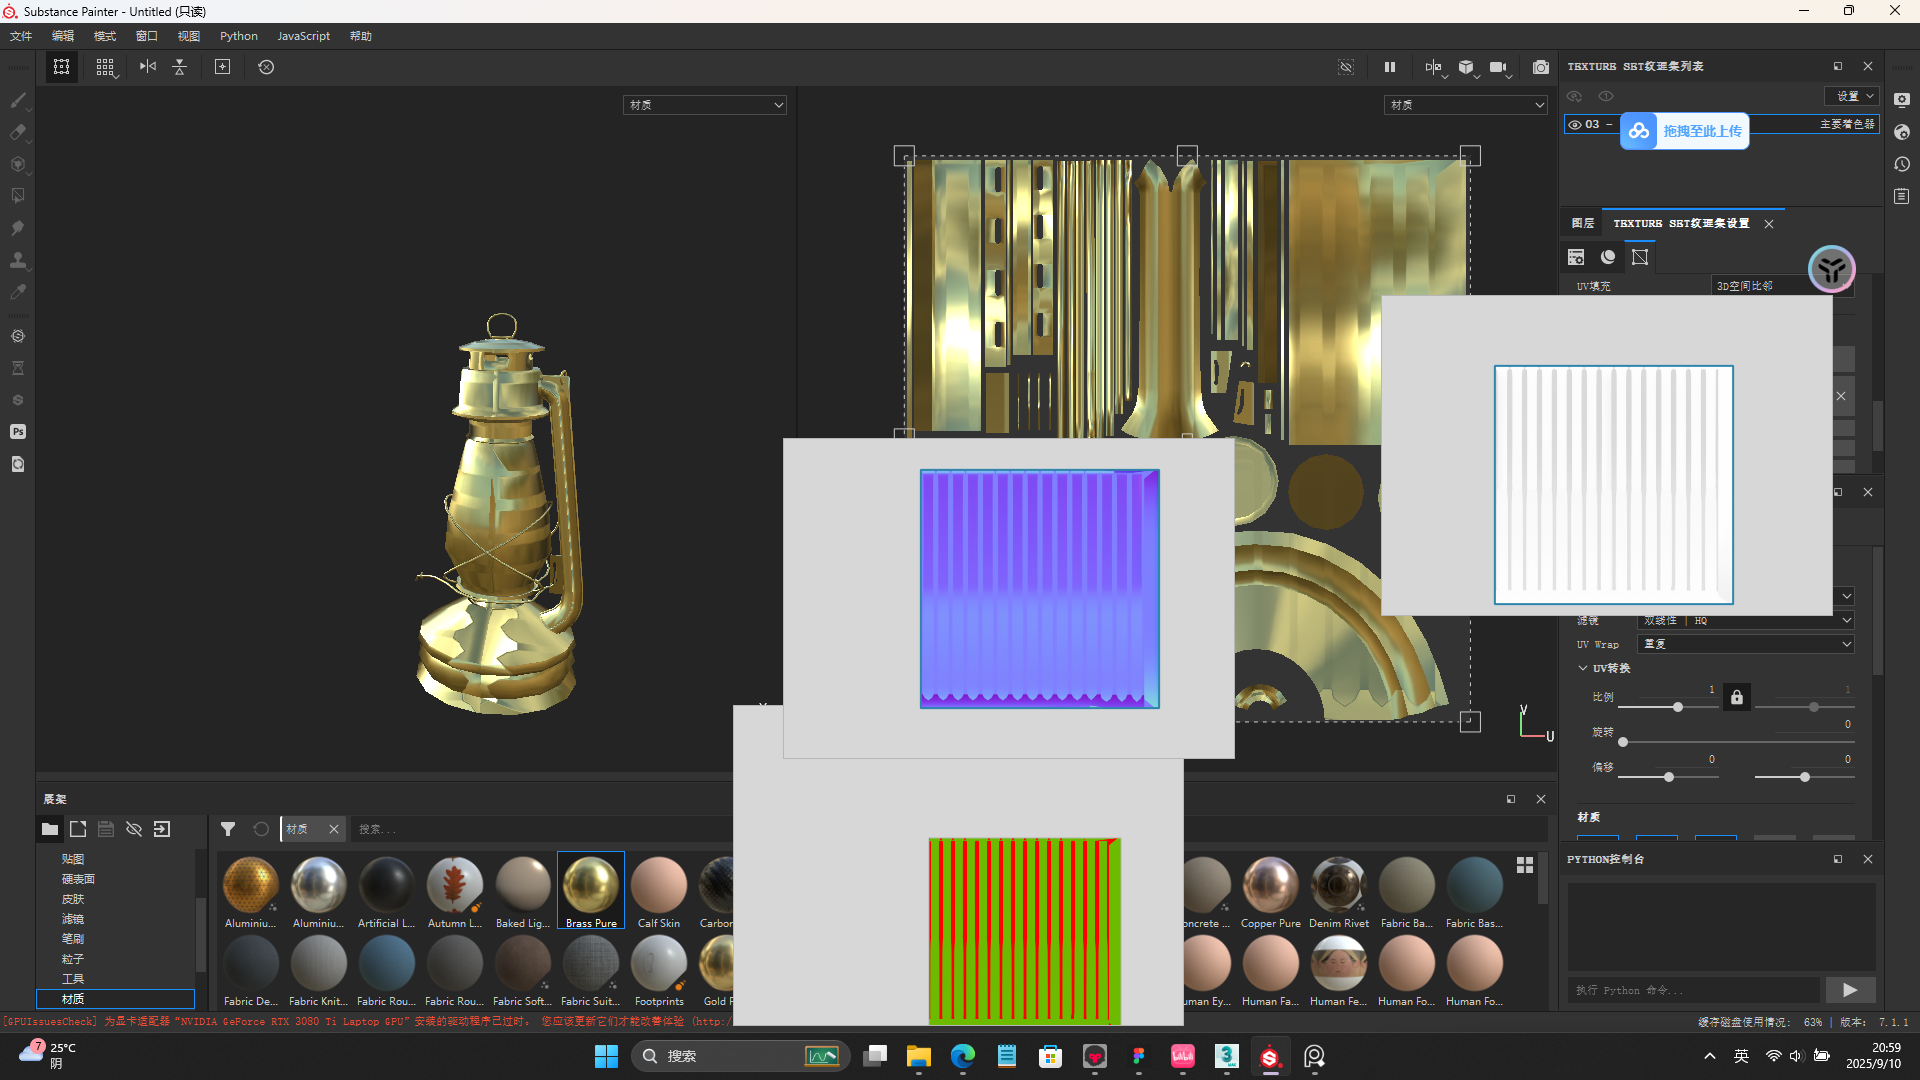Switch to the 图层 tab
Viewport: 1920px width, 1080px height.
pyautogui.click(x=1583, y=223)
